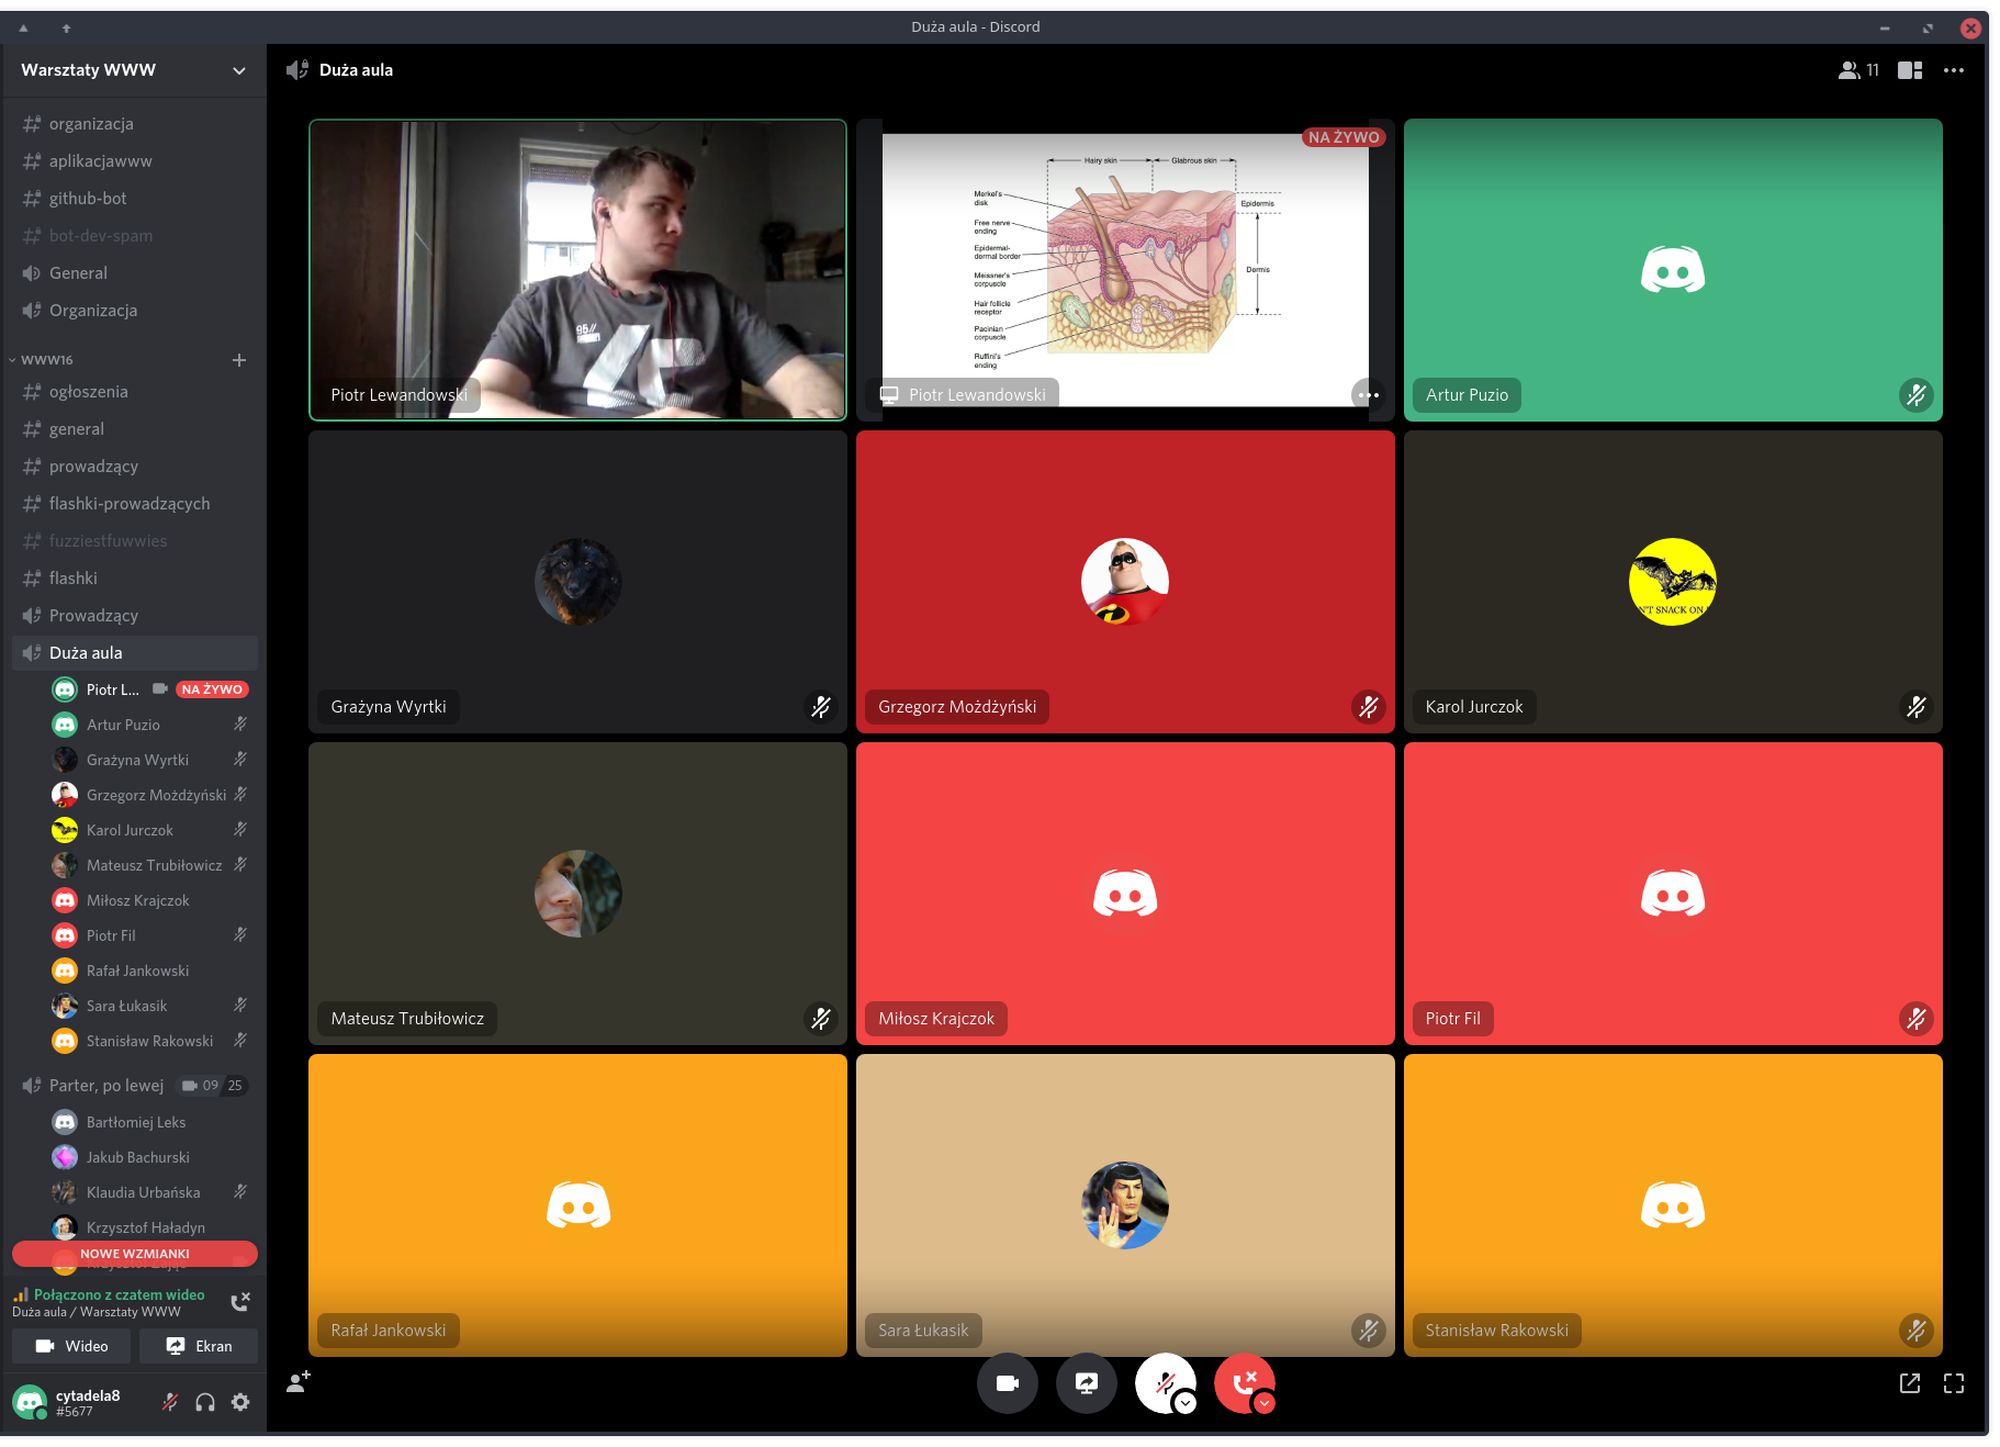Focus the skin diagram screen share tile
This screenshot has height=1447, width=2000.
(1125, 270)
